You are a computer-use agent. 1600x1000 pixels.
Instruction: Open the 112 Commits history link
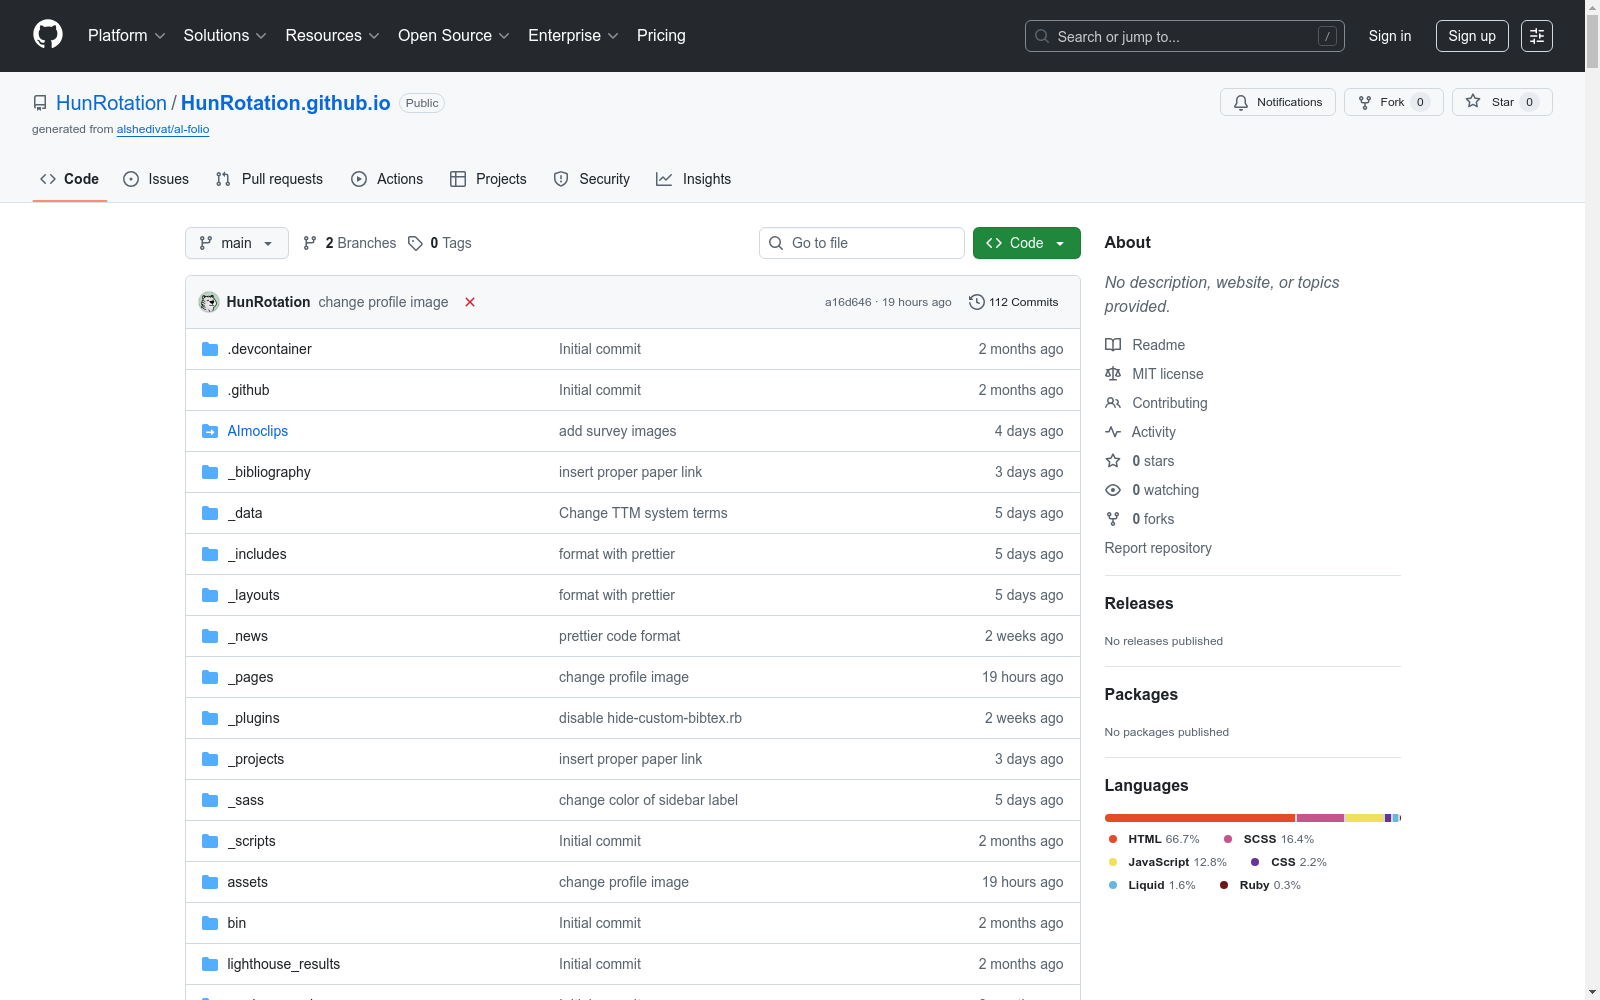(1014, 302)
